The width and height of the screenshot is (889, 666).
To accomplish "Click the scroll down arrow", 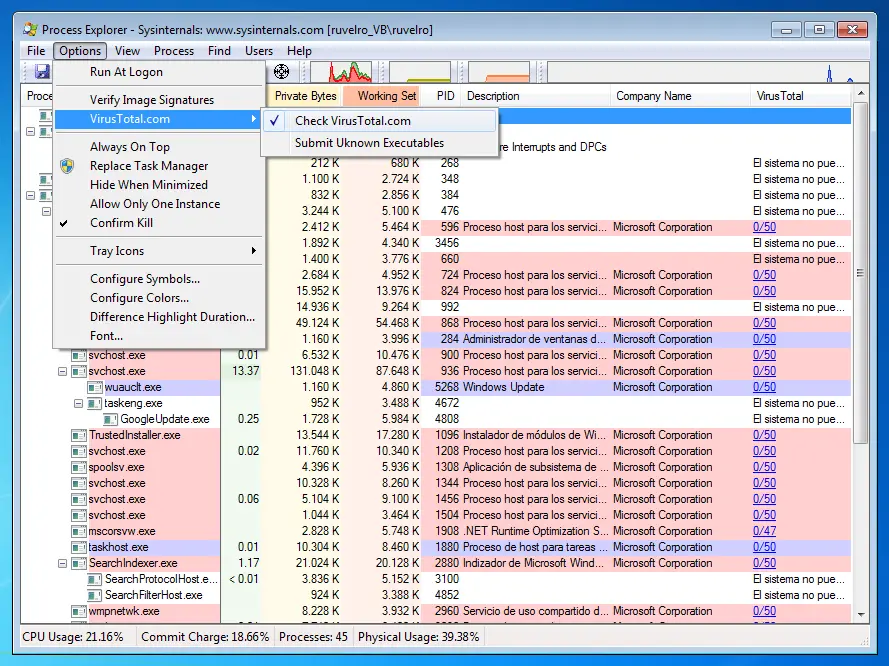I will point(861,614).
